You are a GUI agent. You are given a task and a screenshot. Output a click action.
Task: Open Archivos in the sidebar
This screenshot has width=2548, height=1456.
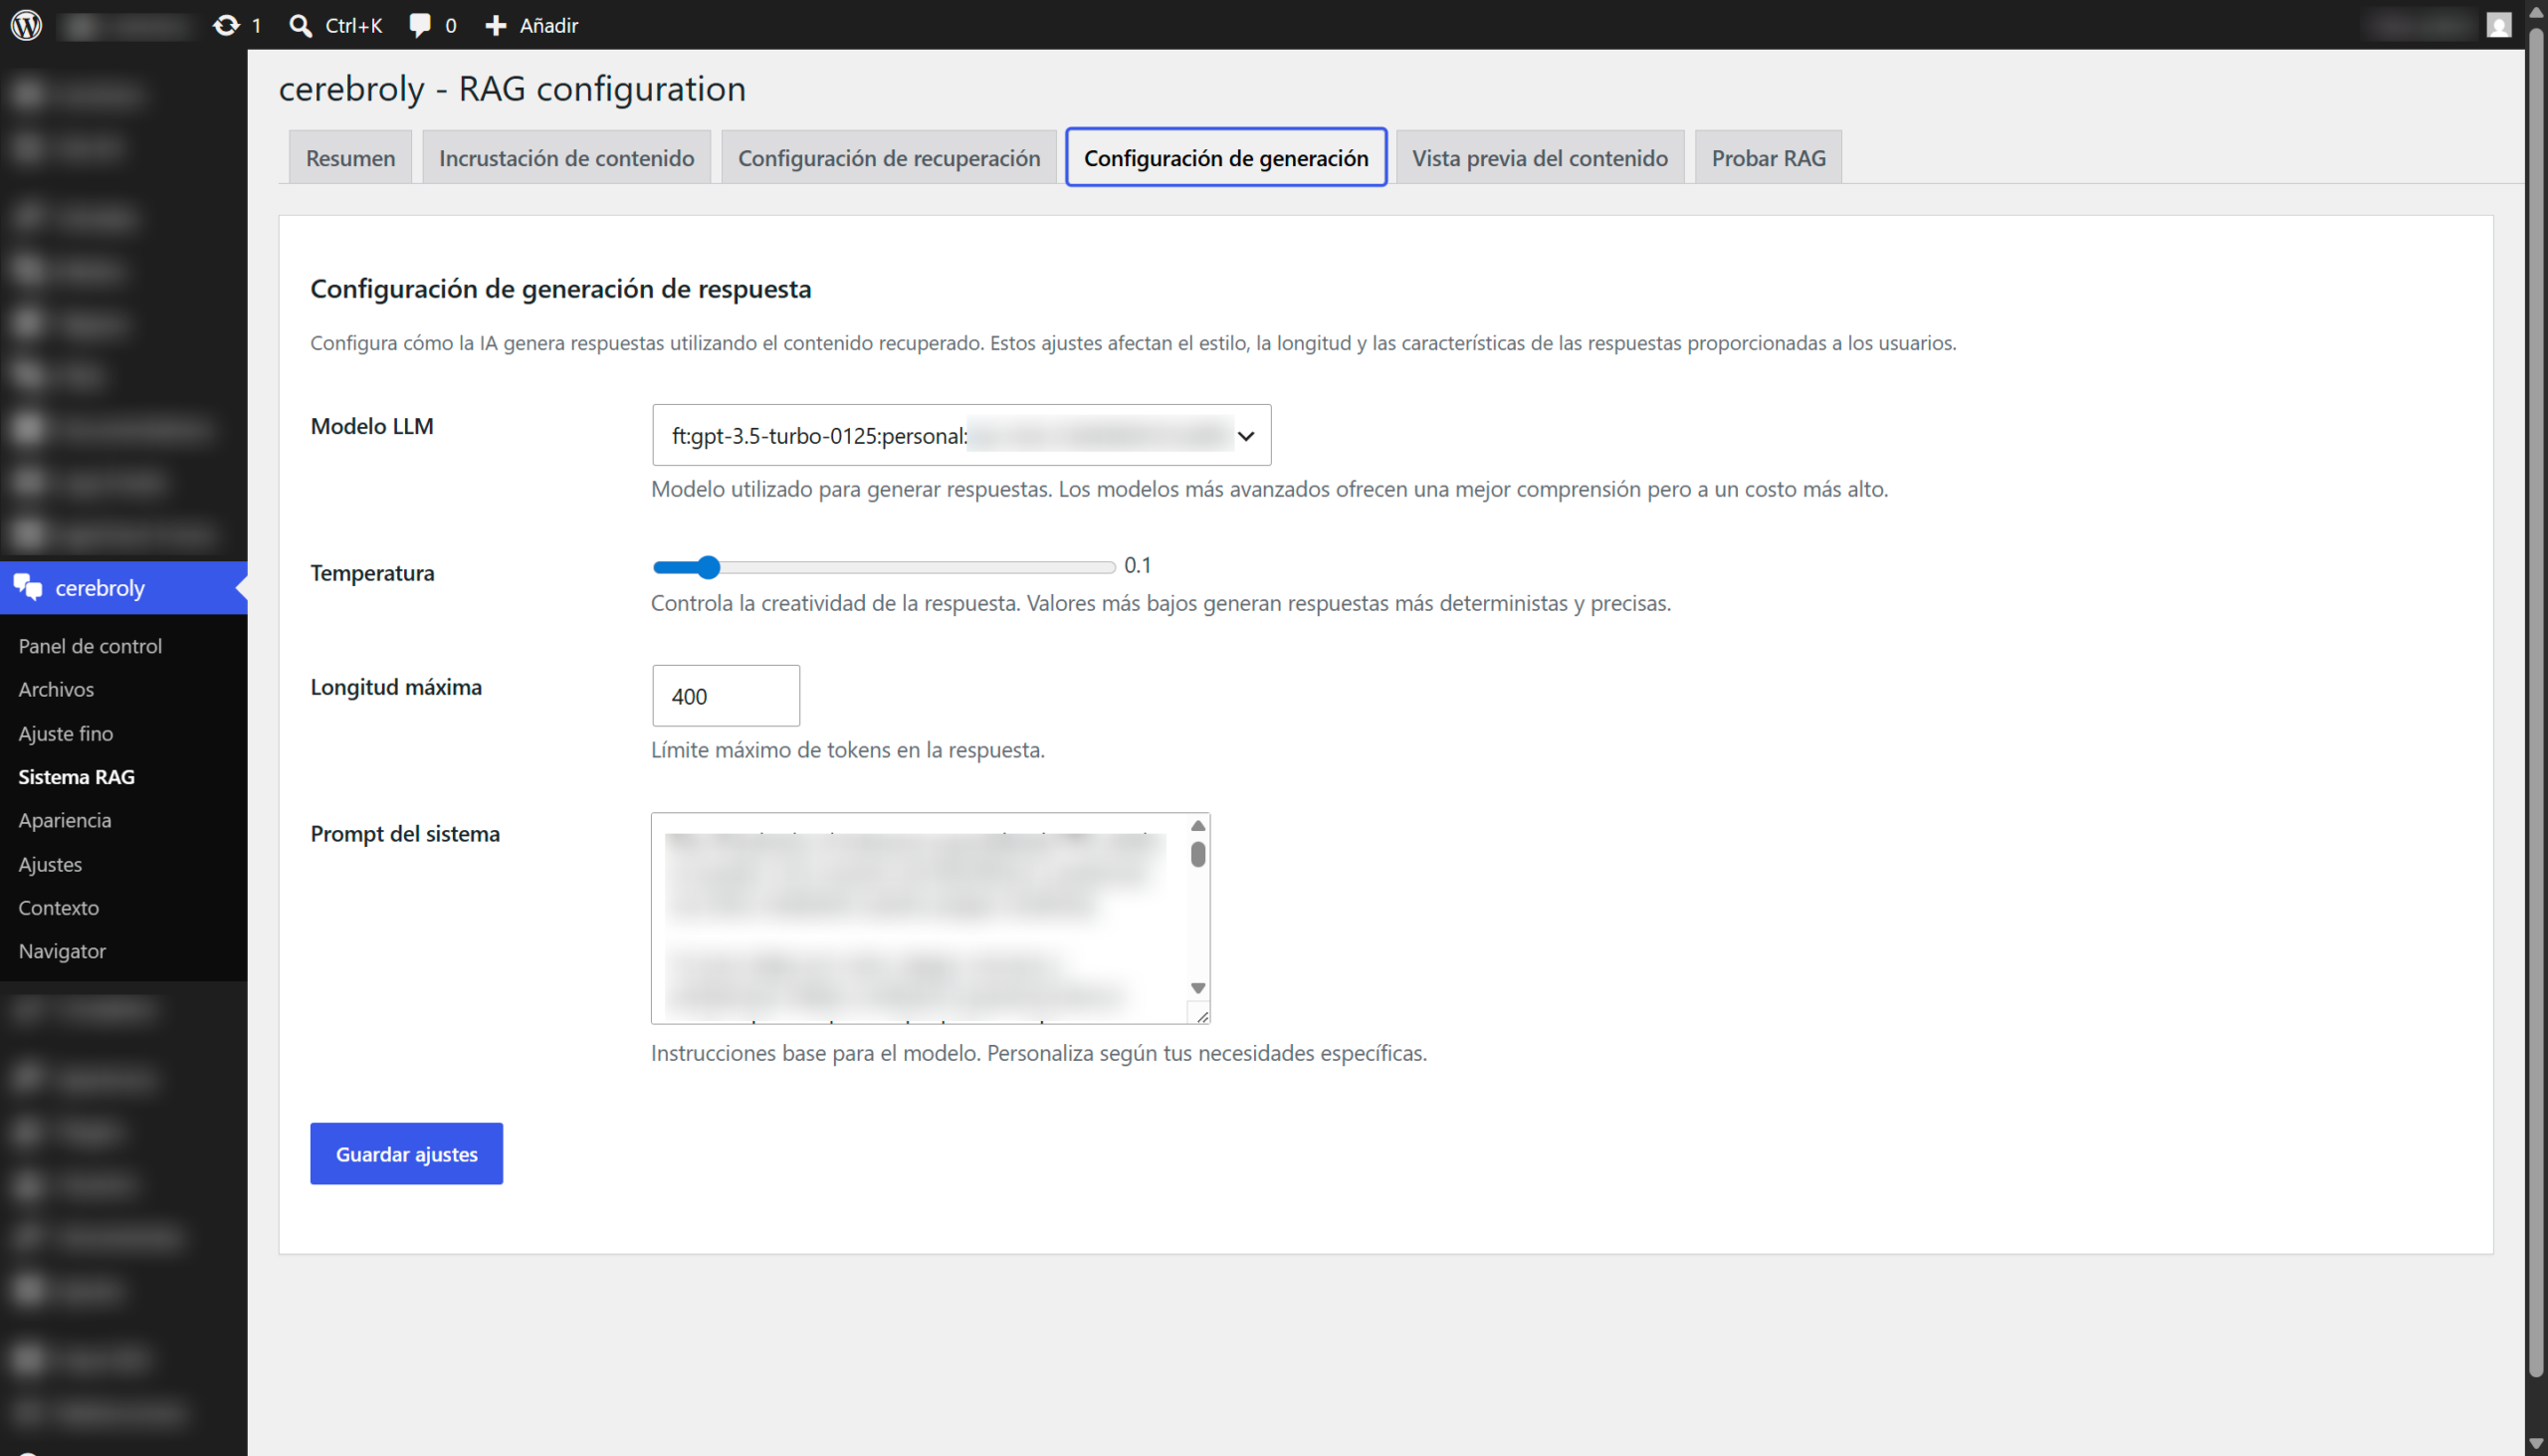click(x=56, y=689)
